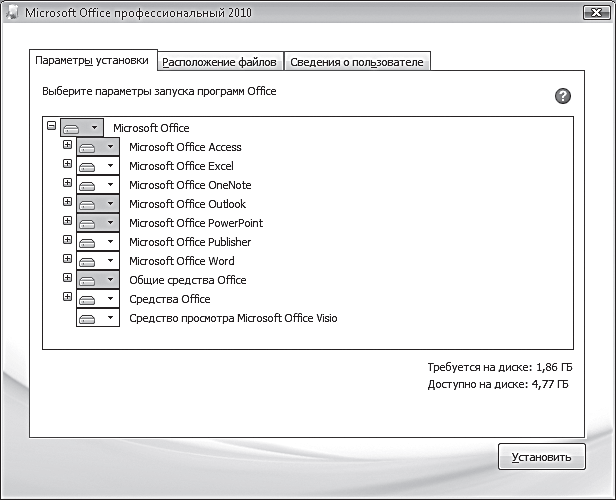Close the Office setup window
Viewport: 616px width, 500px height.
pyautogui.click(x=596, y=13)
